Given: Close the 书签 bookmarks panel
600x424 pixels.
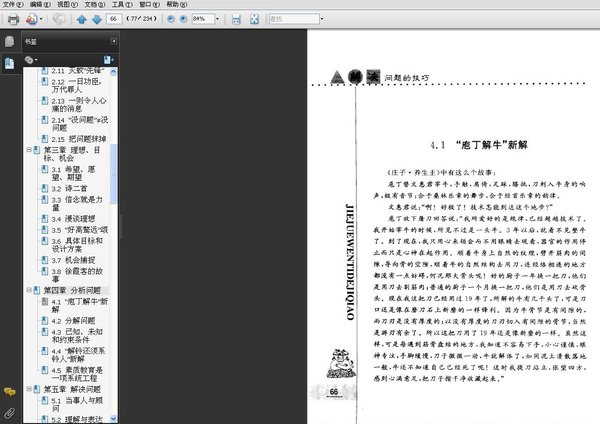Looking at the screenshot, I should 114,41.
